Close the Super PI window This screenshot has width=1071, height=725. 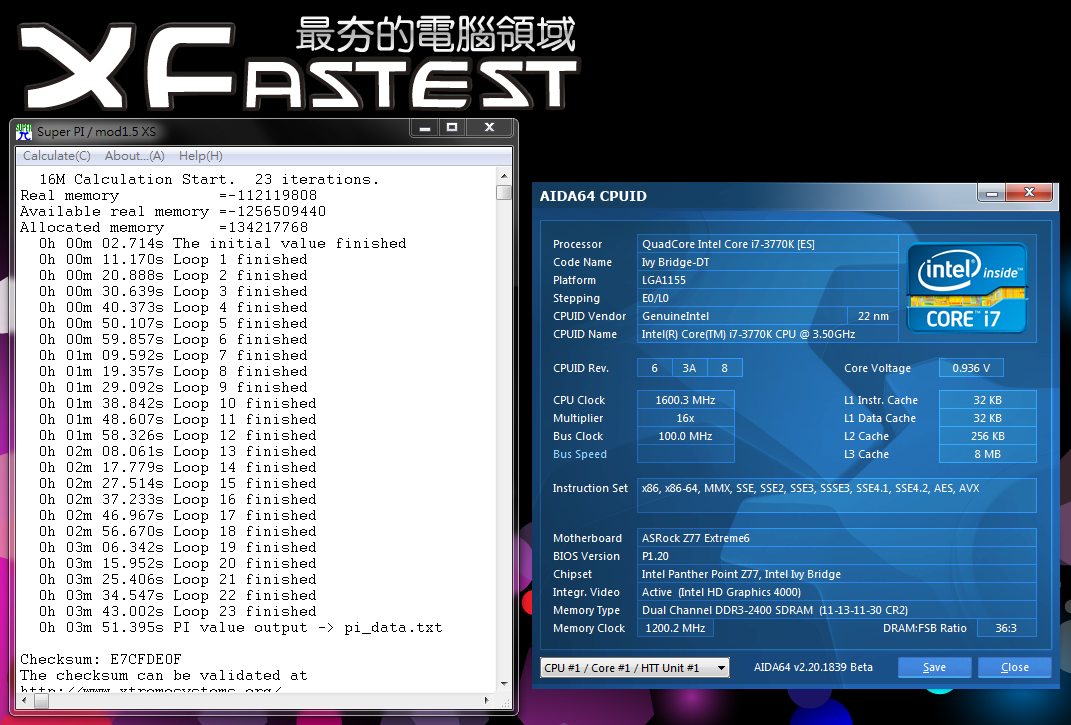(489, 128)
